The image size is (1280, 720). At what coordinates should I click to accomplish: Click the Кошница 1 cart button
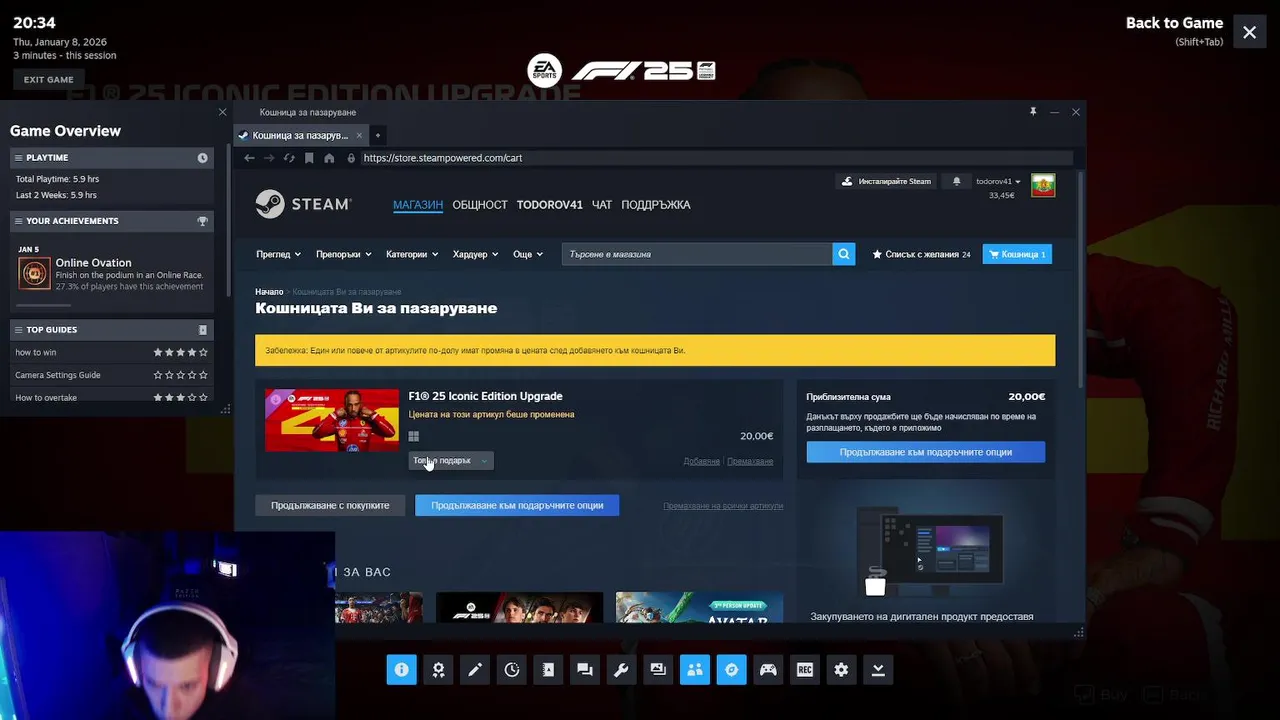[x=1017, y=254]
